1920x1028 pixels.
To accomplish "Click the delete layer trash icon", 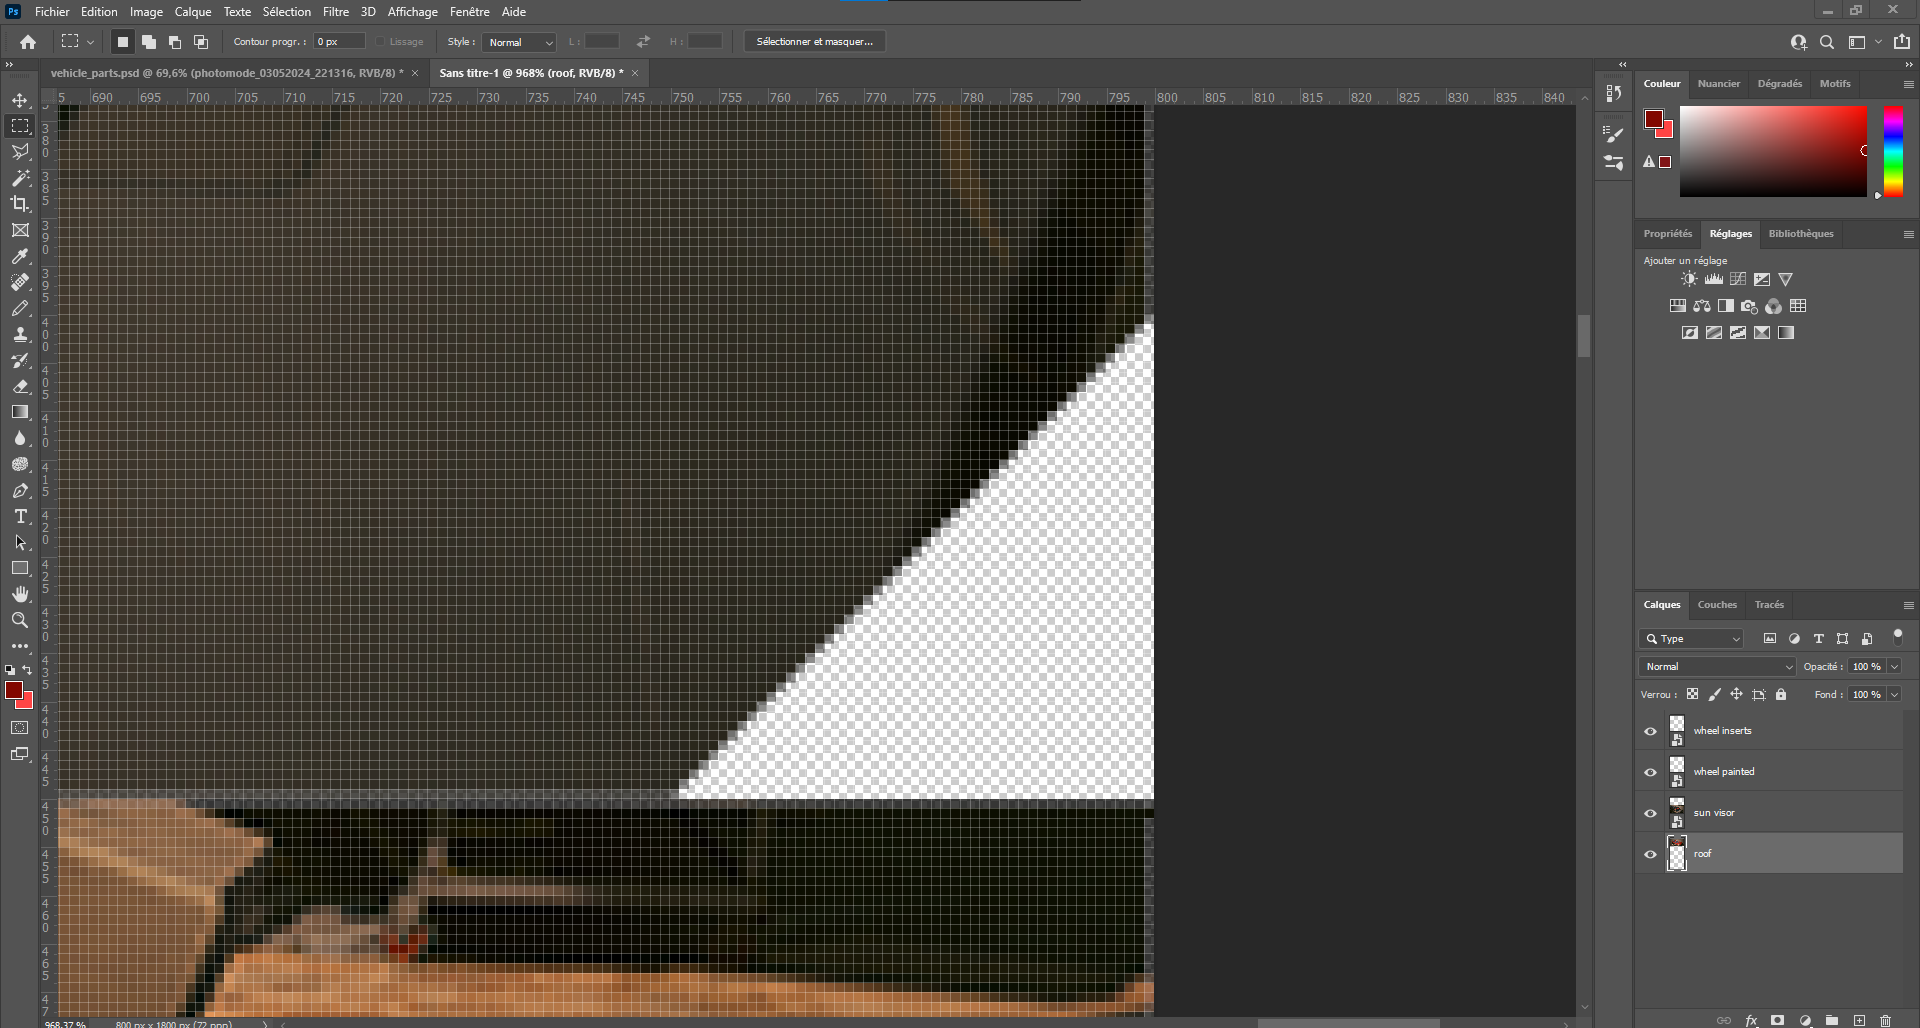I will [x=1885, y=1020].
